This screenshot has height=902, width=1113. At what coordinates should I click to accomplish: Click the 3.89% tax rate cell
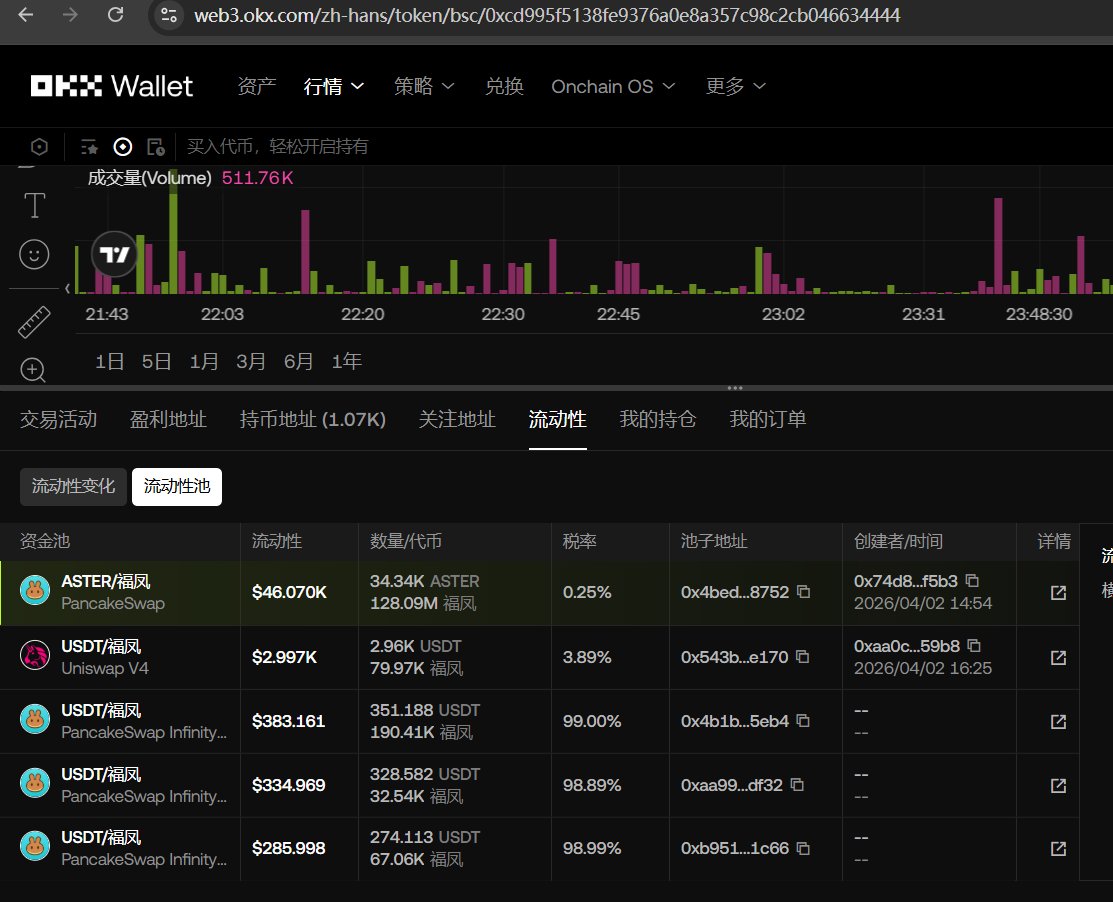587,658
